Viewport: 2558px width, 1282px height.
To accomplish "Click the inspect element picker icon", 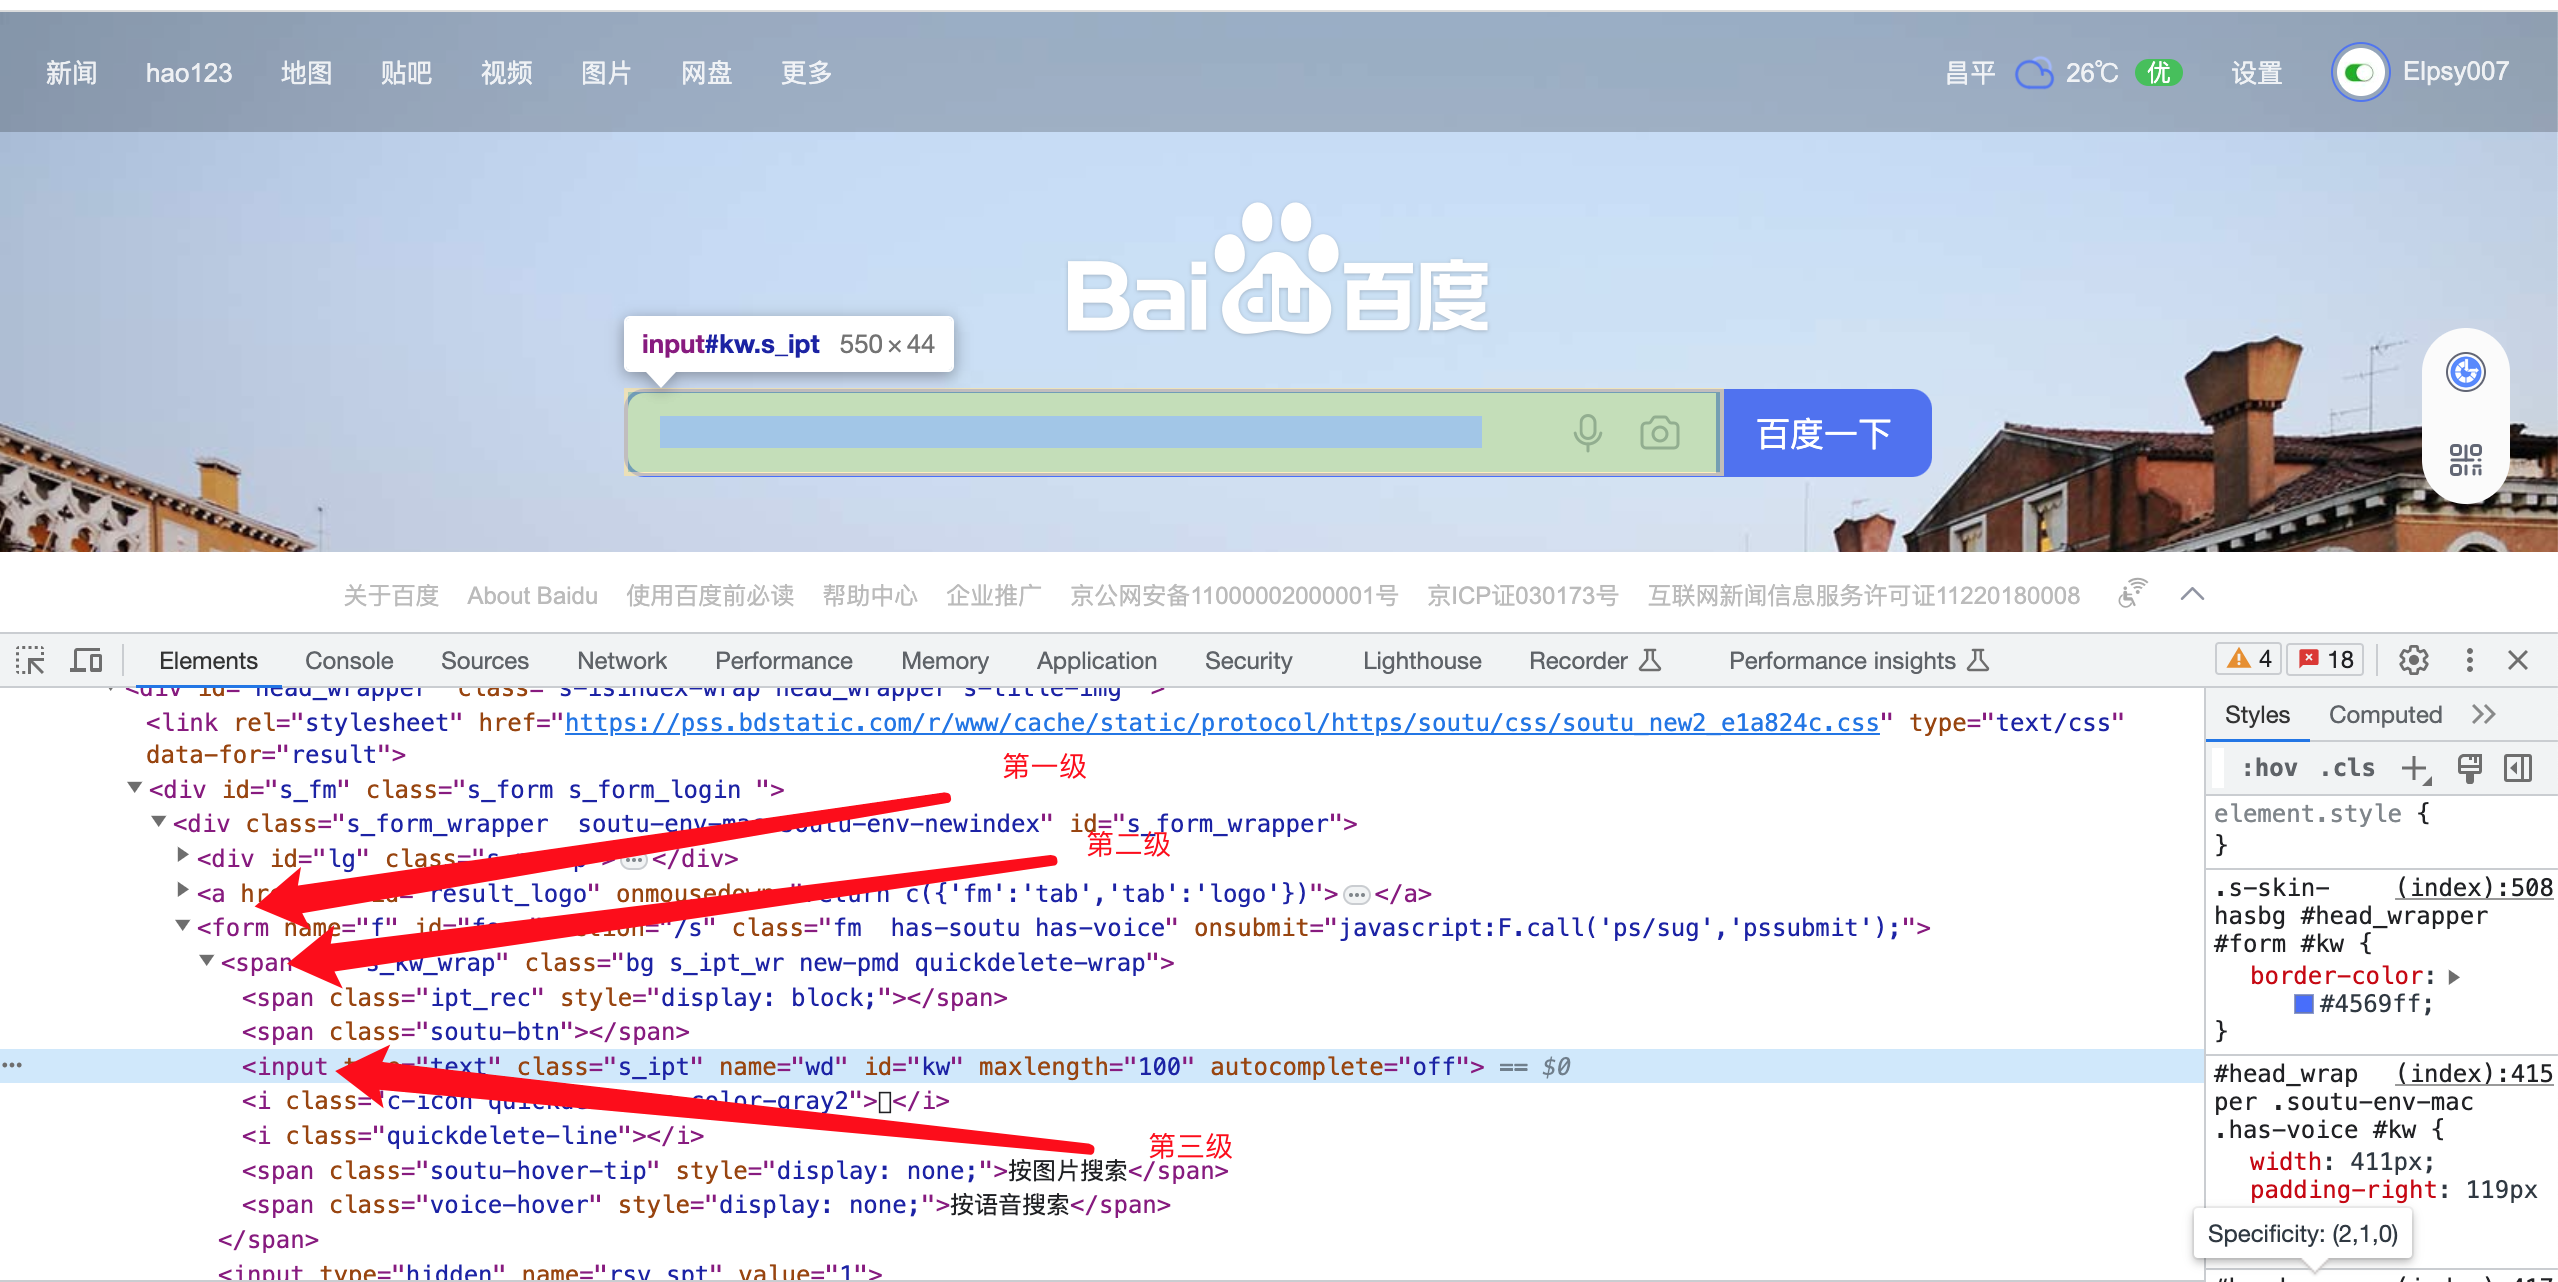I will click(x=30, y=661).
